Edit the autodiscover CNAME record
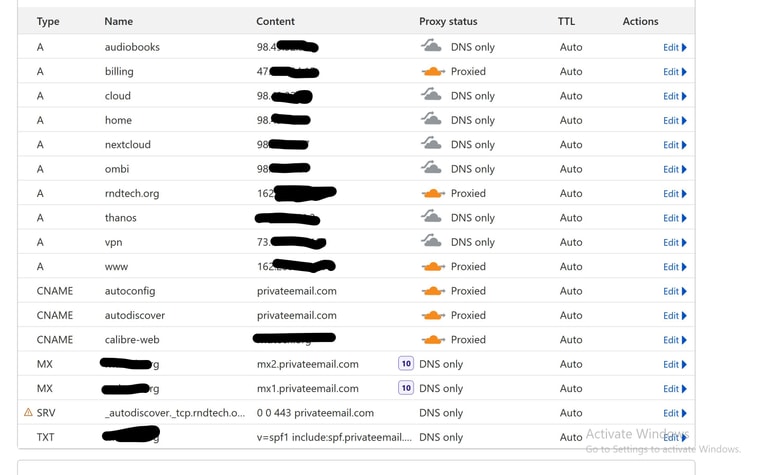Viewport: 760px width, 475px height. [675, 316]
